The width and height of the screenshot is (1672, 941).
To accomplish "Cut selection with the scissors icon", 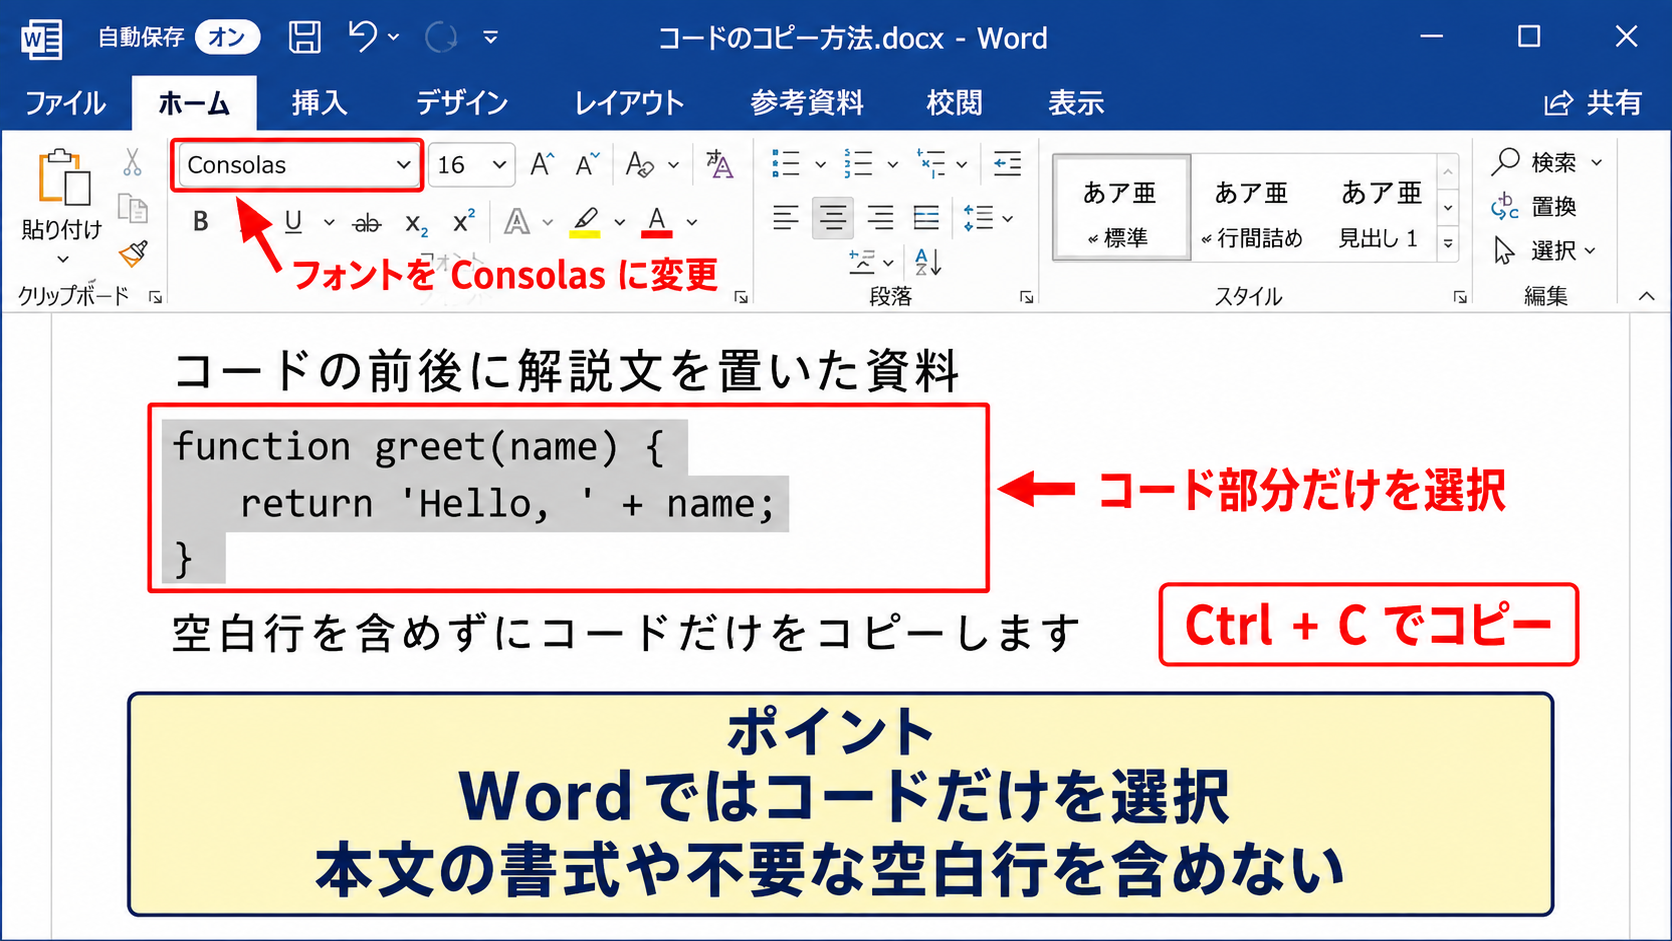I will [132, 162].
